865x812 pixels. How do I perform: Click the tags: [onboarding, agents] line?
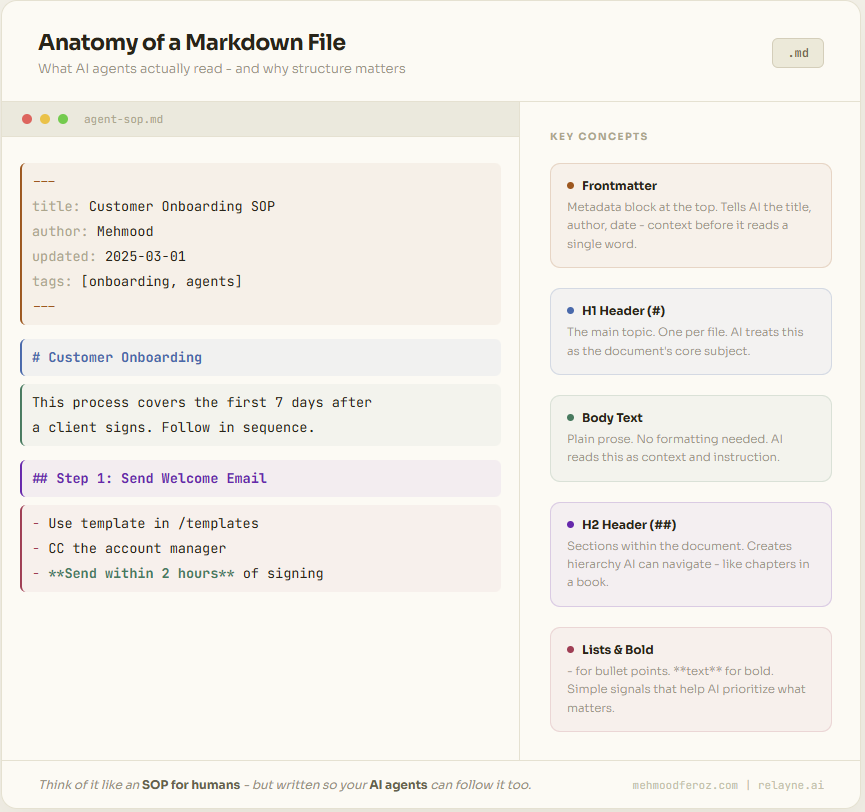click(137, 282)
